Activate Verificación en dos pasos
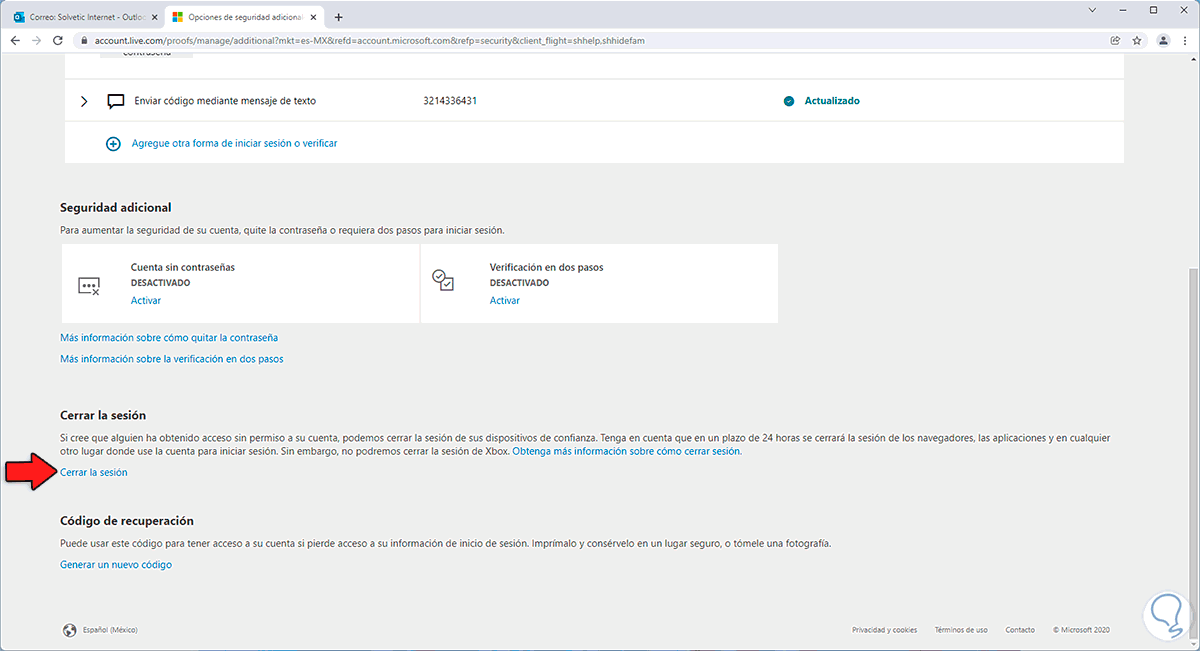 click(x=504, y=301)
